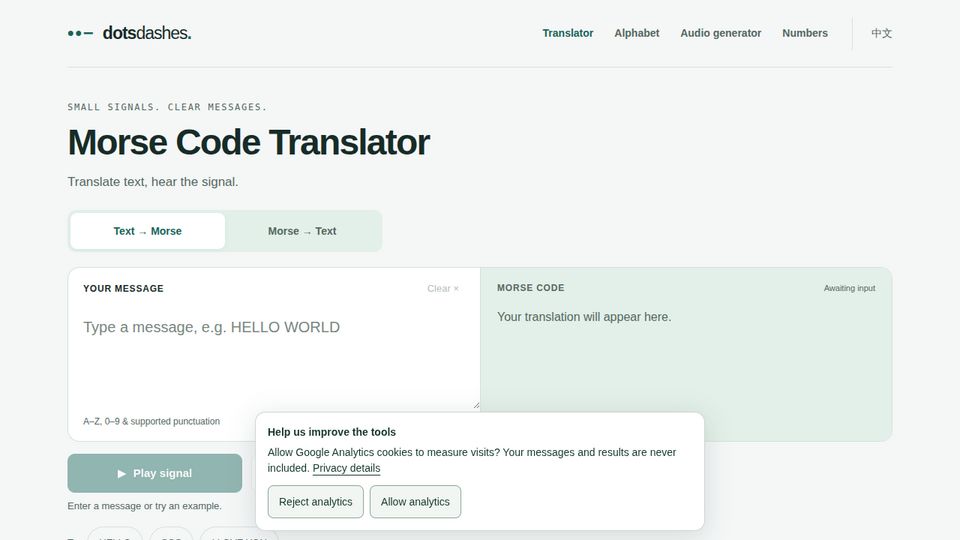Reject analytics cookies

pos(315,501)
